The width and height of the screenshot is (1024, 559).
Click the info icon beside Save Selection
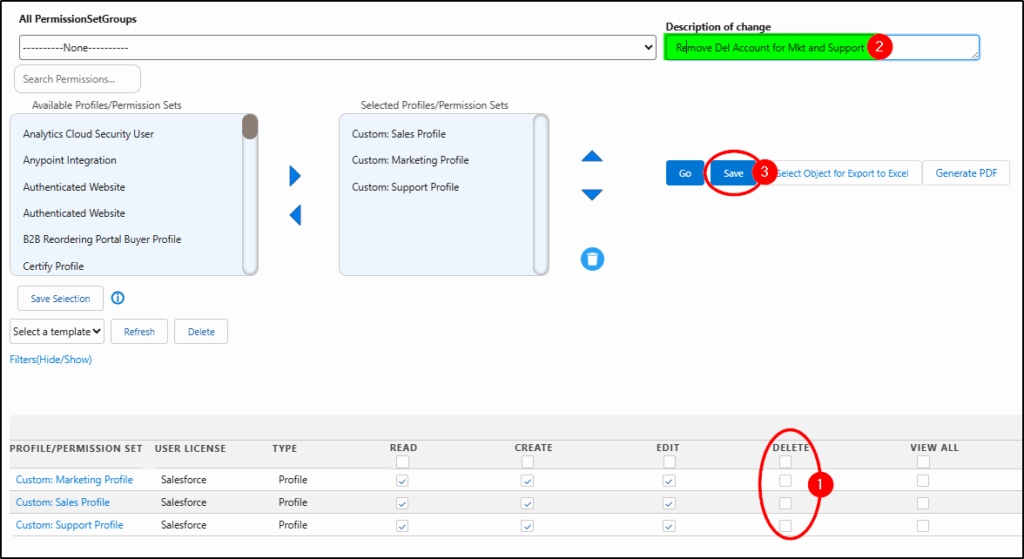point(118,298)
